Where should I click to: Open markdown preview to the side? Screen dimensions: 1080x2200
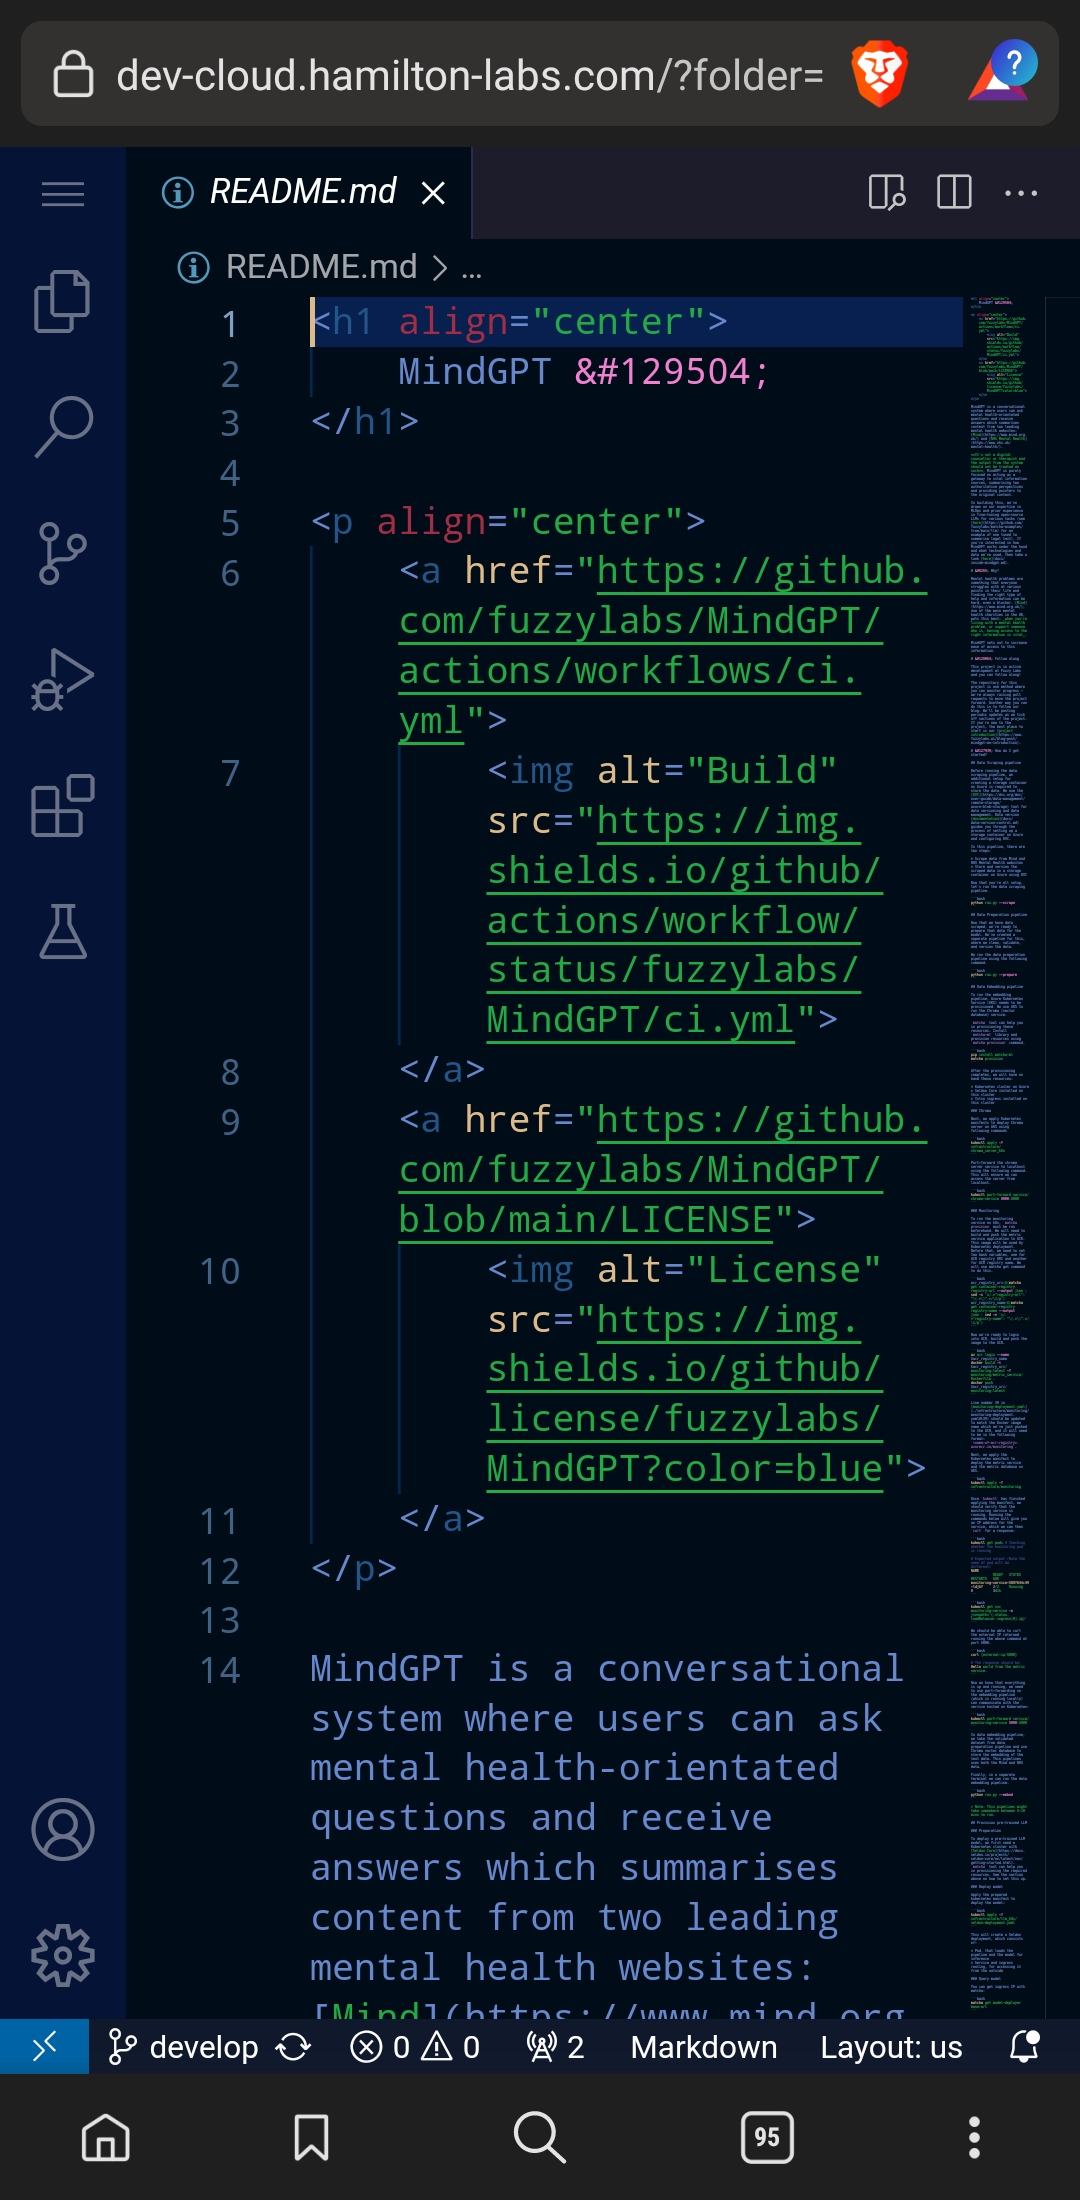click(887, 192)
